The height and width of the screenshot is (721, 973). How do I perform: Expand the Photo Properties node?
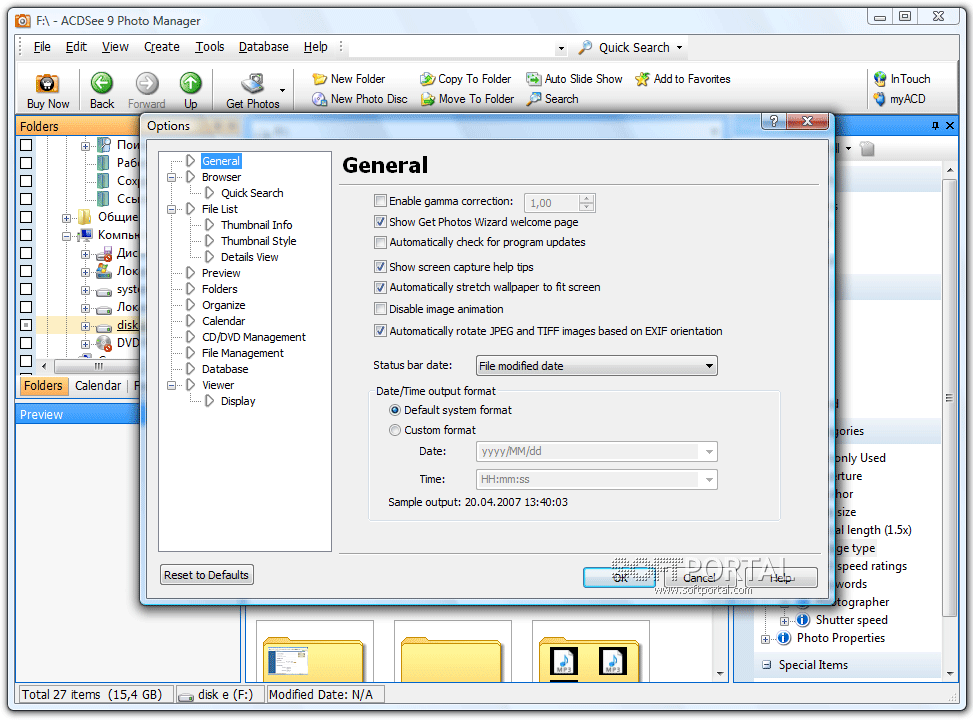coord(766,639)
